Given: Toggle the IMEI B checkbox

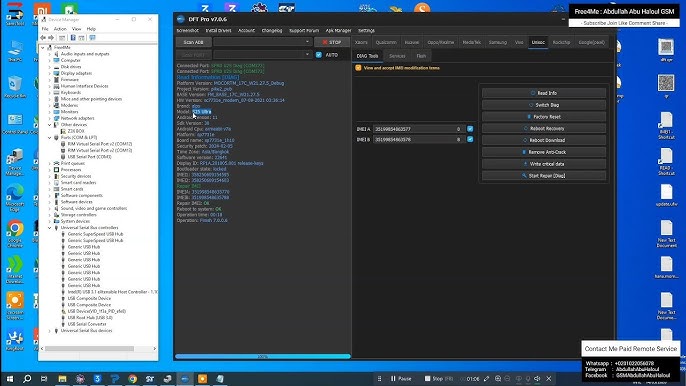Looking at the screenshot, I should pos(470,139).
